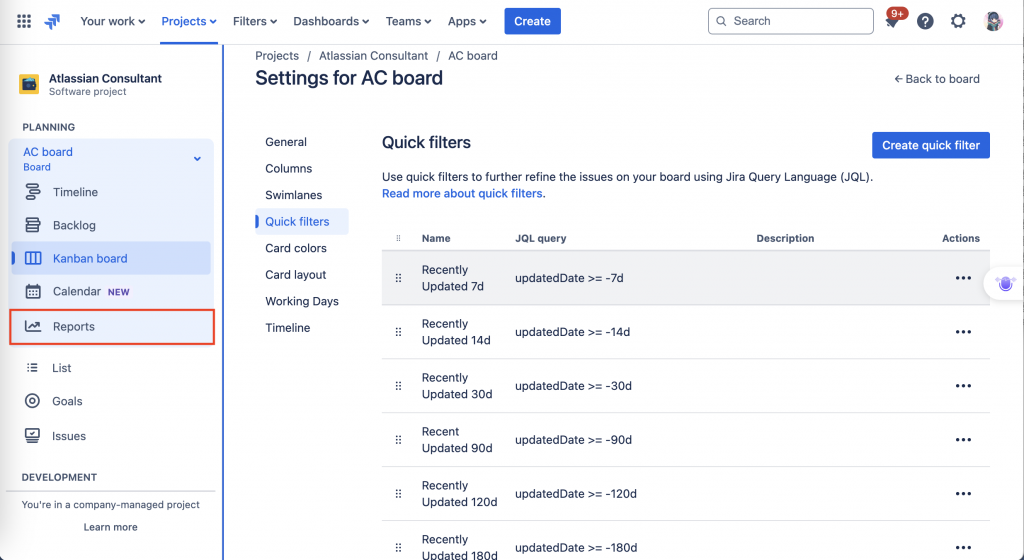Go to Reports in the sidebar
The width and height of the screenshot is (1024, 560).
[74, 326]
